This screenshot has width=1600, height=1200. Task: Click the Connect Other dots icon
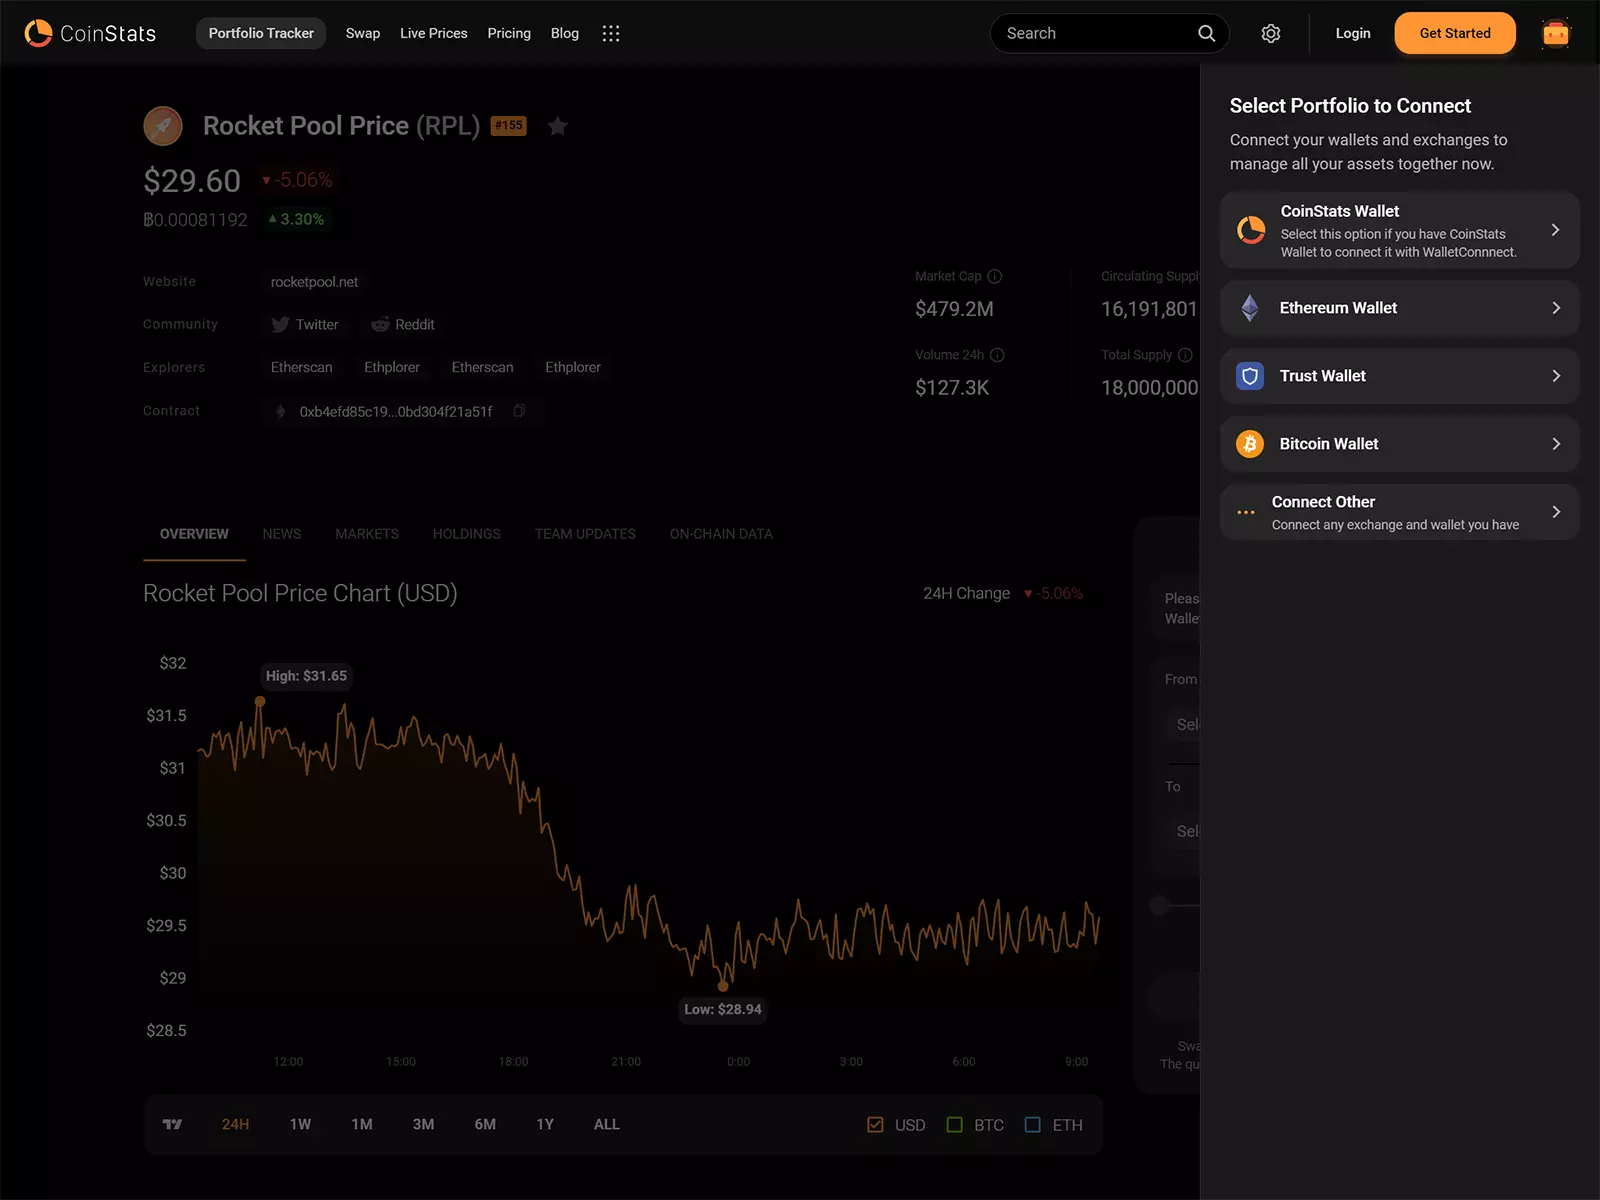tap(1246, 512)
